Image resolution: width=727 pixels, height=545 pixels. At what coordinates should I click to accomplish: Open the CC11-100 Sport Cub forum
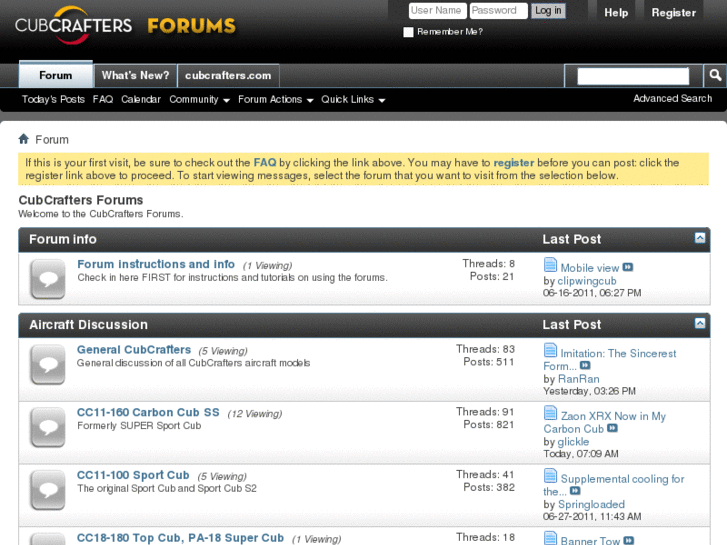[133, 475]
